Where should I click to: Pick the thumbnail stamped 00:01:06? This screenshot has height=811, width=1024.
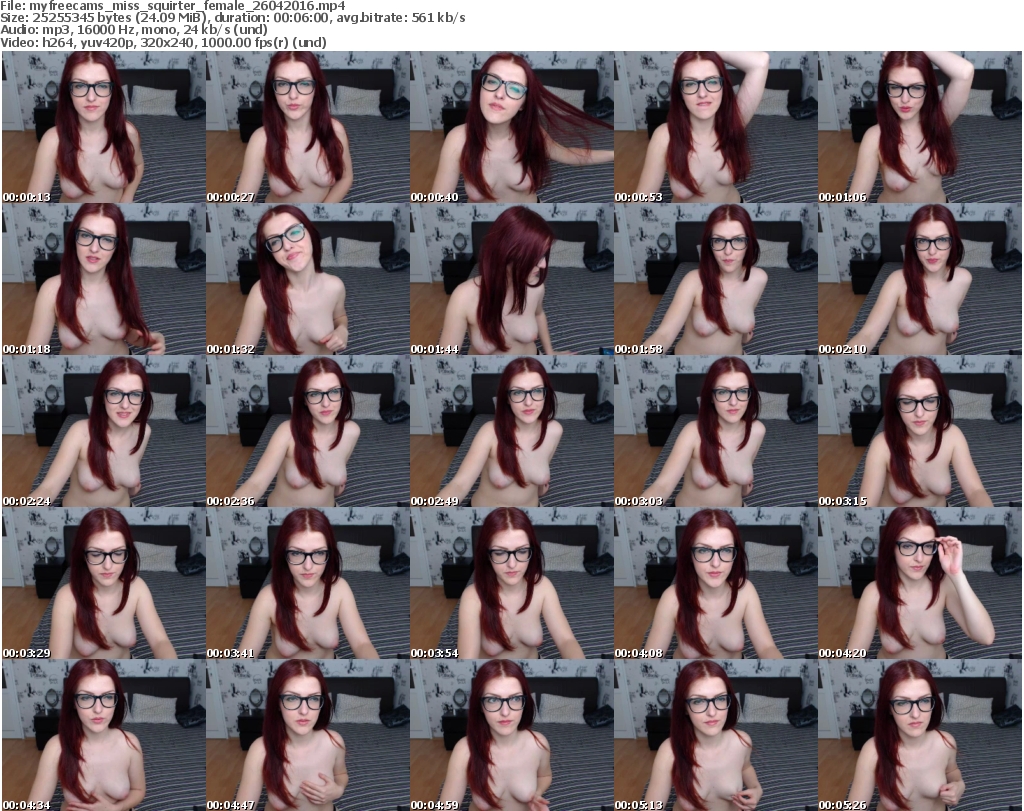(x=920, y=127)
